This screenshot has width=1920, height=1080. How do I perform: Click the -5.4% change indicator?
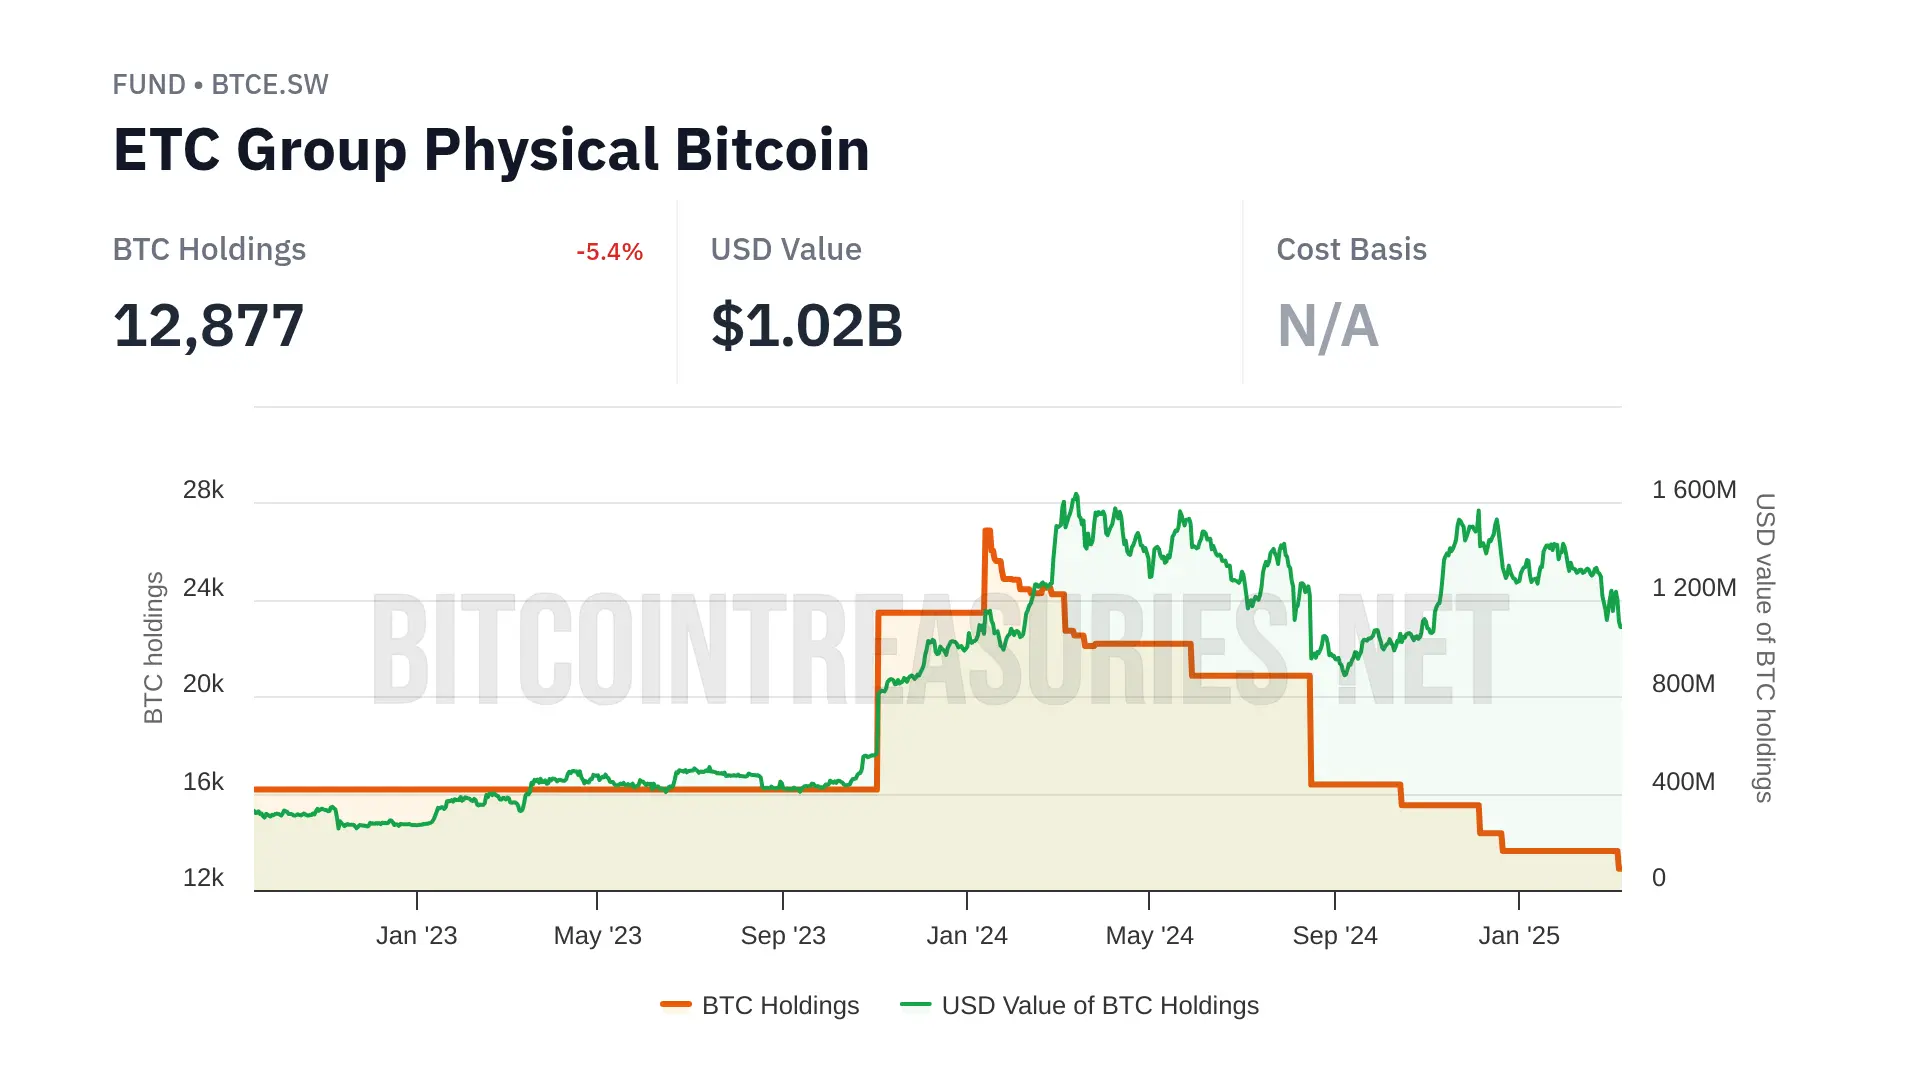coord(609,252)
